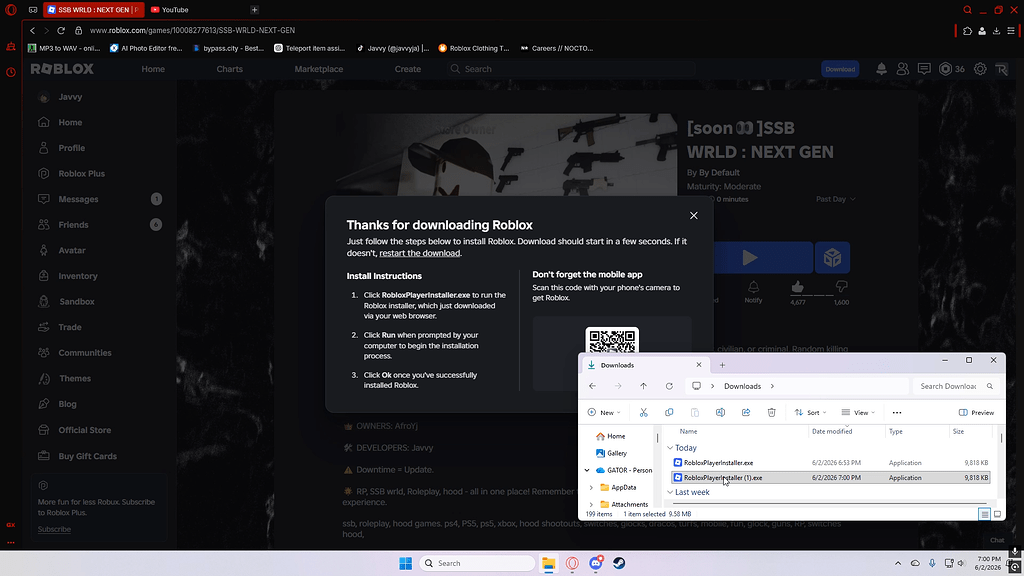Image resolution: width=1024 pixels, height=576 pixels.
Task: Open Marketplace in Roblox navigation
Action: (x=319, y=69)
